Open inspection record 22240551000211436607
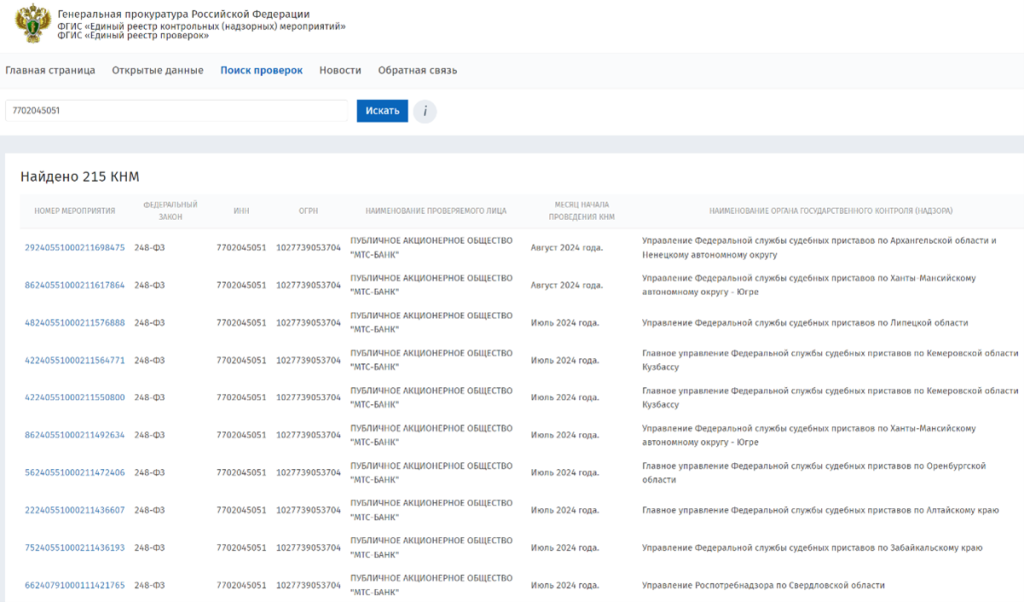This screenshot has height=602, width=1024. [x=75, y=510]
